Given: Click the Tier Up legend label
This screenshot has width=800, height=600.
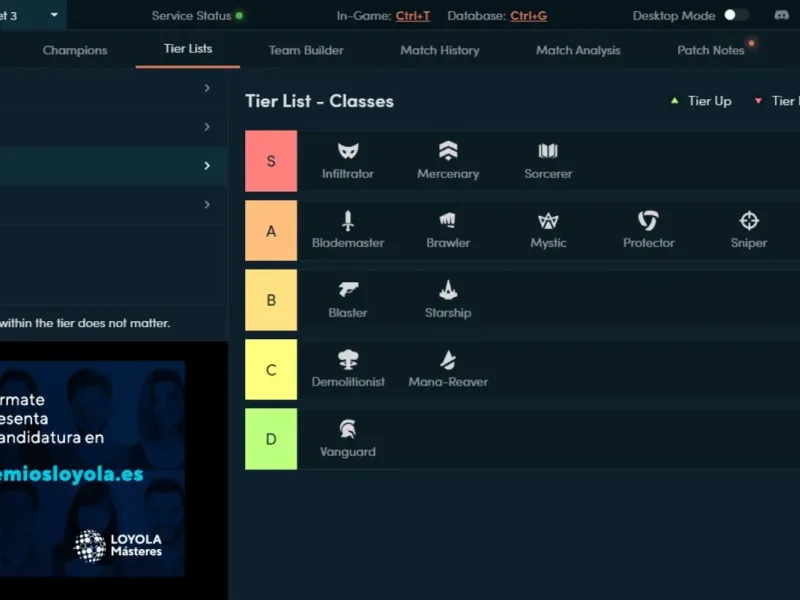Looking at the screenshot, I should pyautogui.click(x=709, y=101).
